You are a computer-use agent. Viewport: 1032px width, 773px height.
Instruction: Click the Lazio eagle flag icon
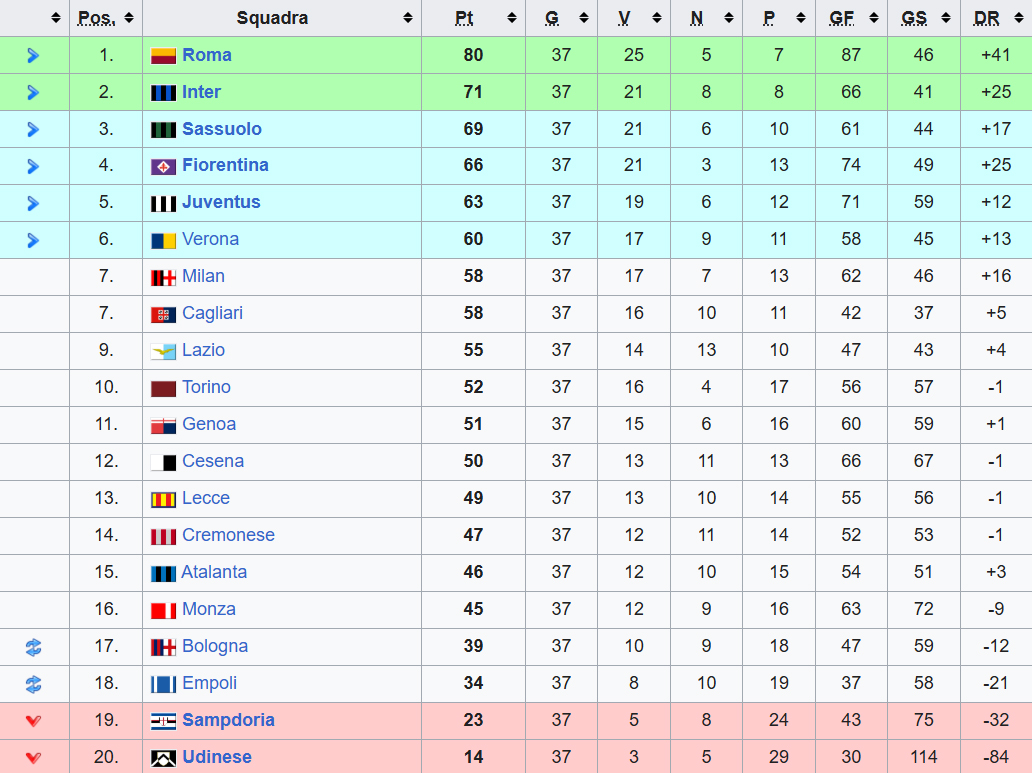coord(163,352)
